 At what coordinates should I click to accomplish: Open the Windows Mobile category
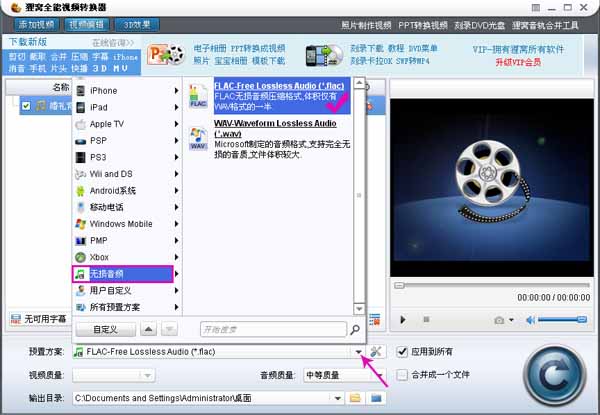(x=127, y=224)
